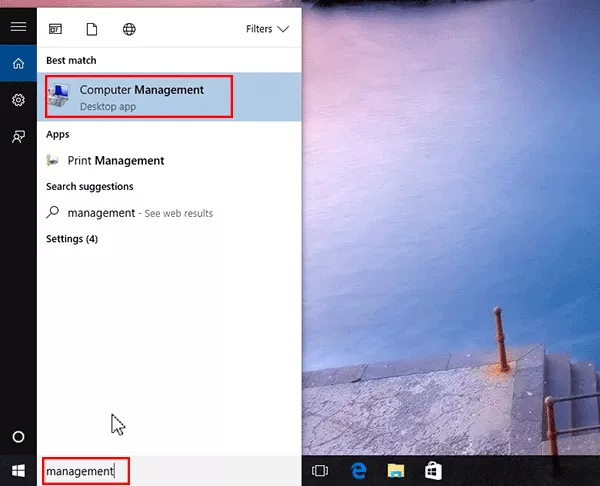Open Task View from the taskbar
Image resolution: width=600 pixels, height=486 pixels.
coord(321,470)
